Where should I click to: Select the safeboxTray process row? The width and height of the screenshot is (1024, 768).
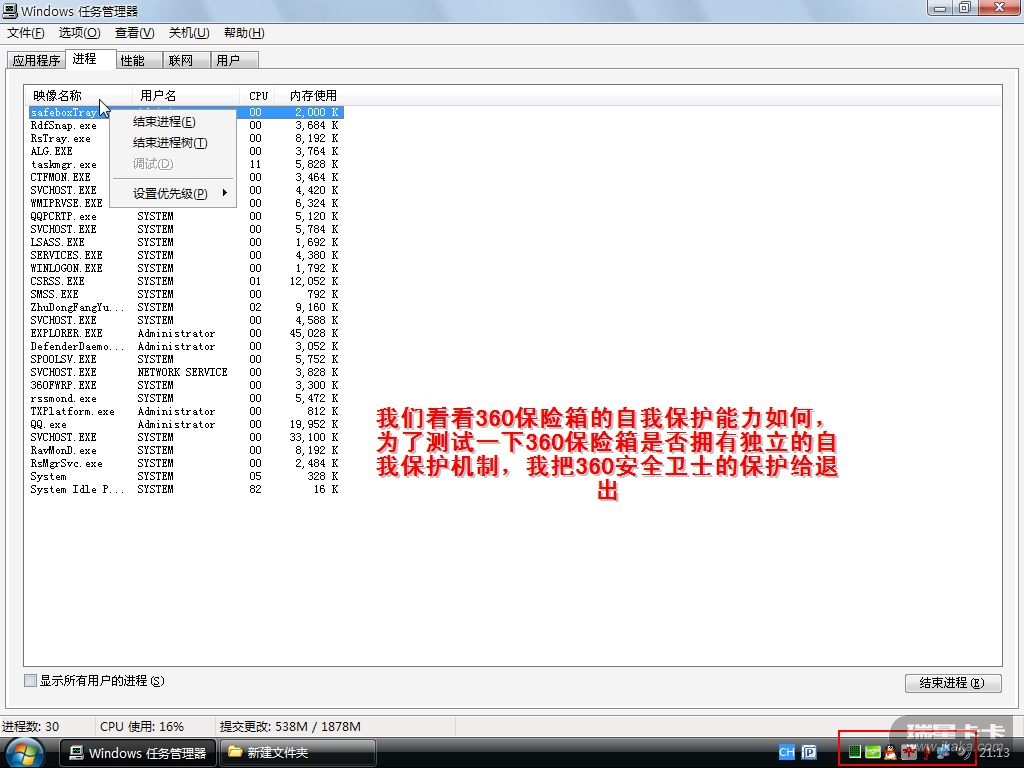185,112
